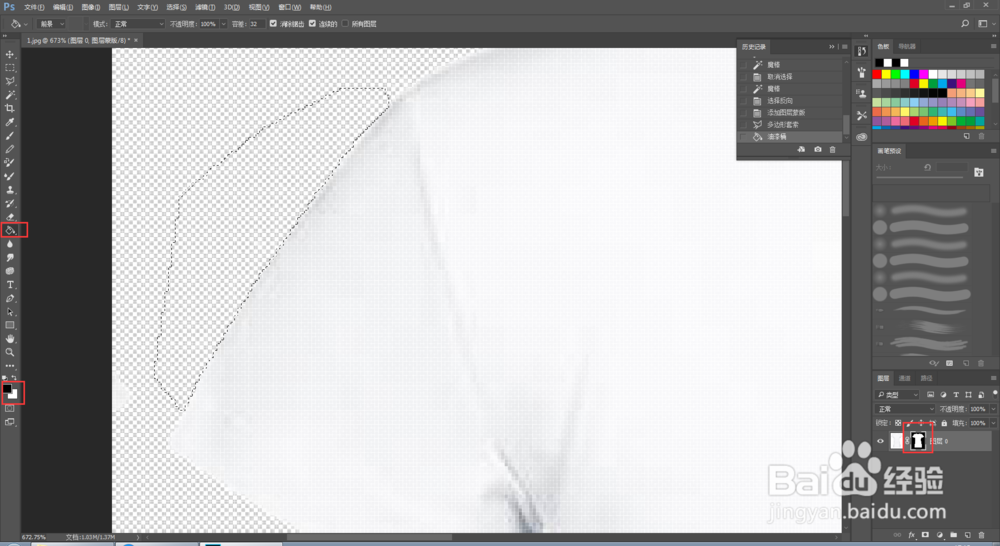Create new document from current History state
1000x546 pixels.
(802, 149)
